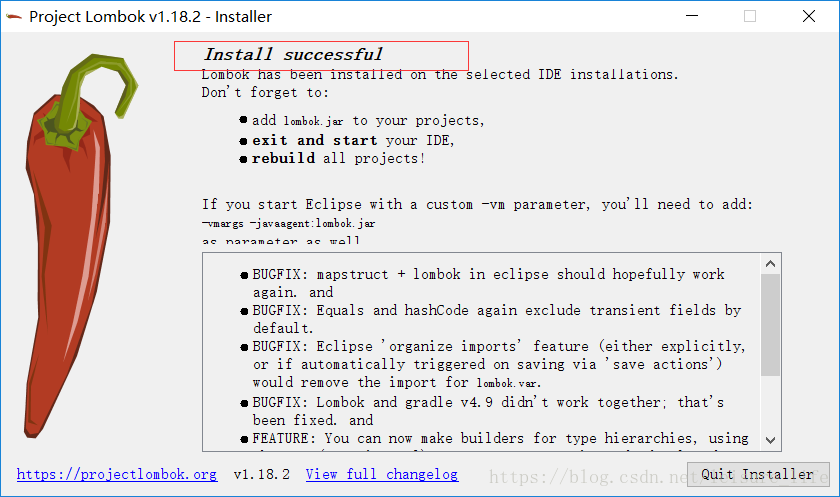Click the green stem of the pepper

point(94,96)
